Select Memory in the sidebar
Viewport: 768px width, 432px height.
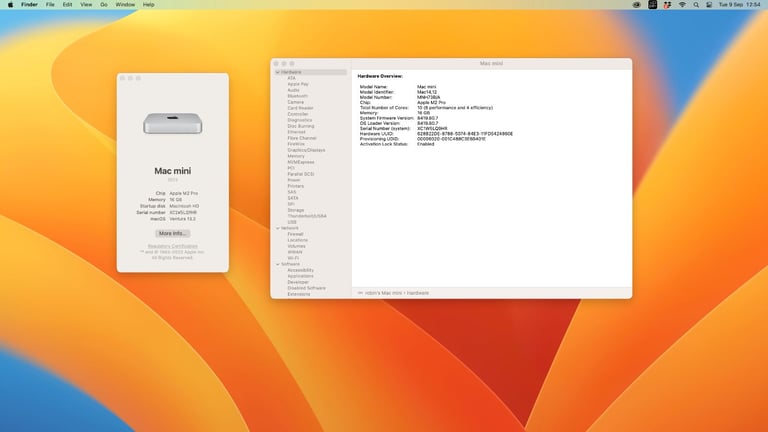tap(296, 156)
